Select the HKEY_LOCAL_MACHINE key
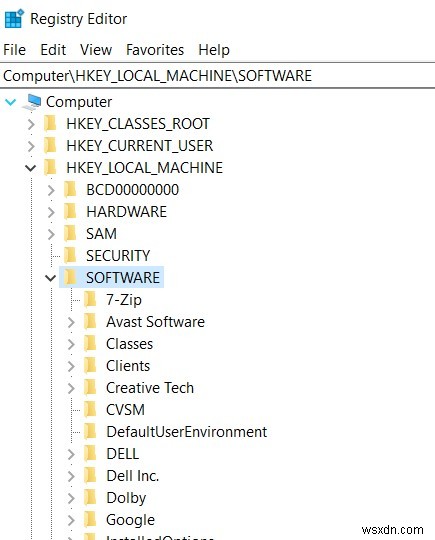Image resolution: width=435 pixels, height=540 pixels. (144, 168)
